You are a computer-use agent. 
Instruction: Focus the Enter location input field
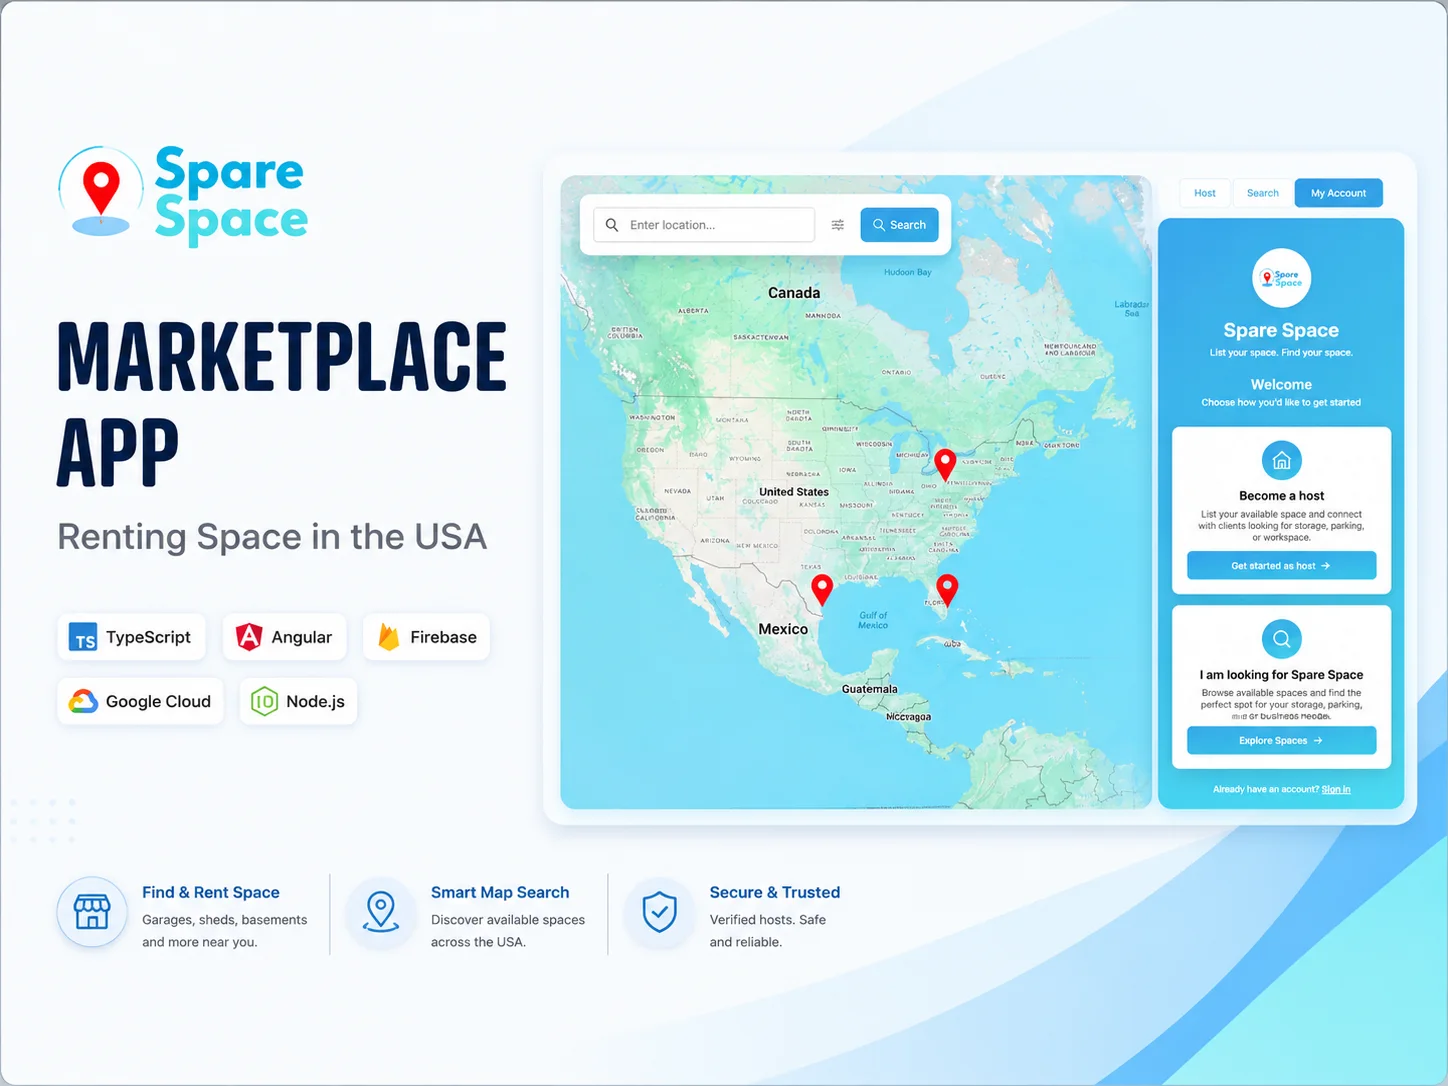coord(705,225)
